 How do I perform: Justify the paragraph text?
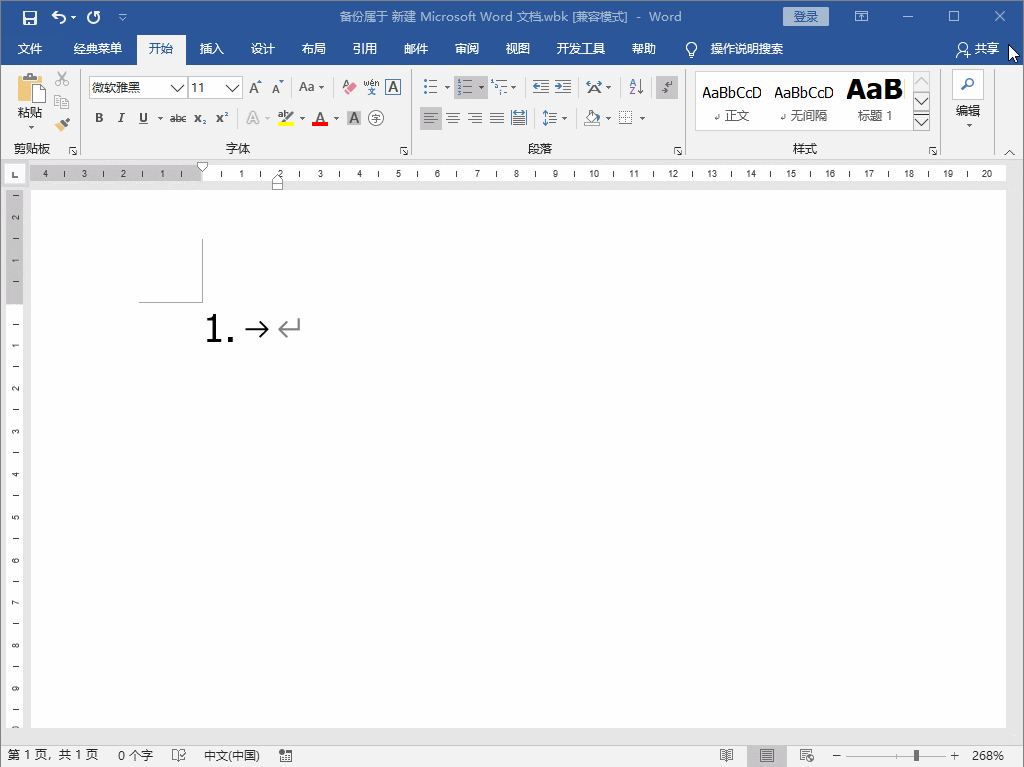pyautogui.click(x=497, y=118)
